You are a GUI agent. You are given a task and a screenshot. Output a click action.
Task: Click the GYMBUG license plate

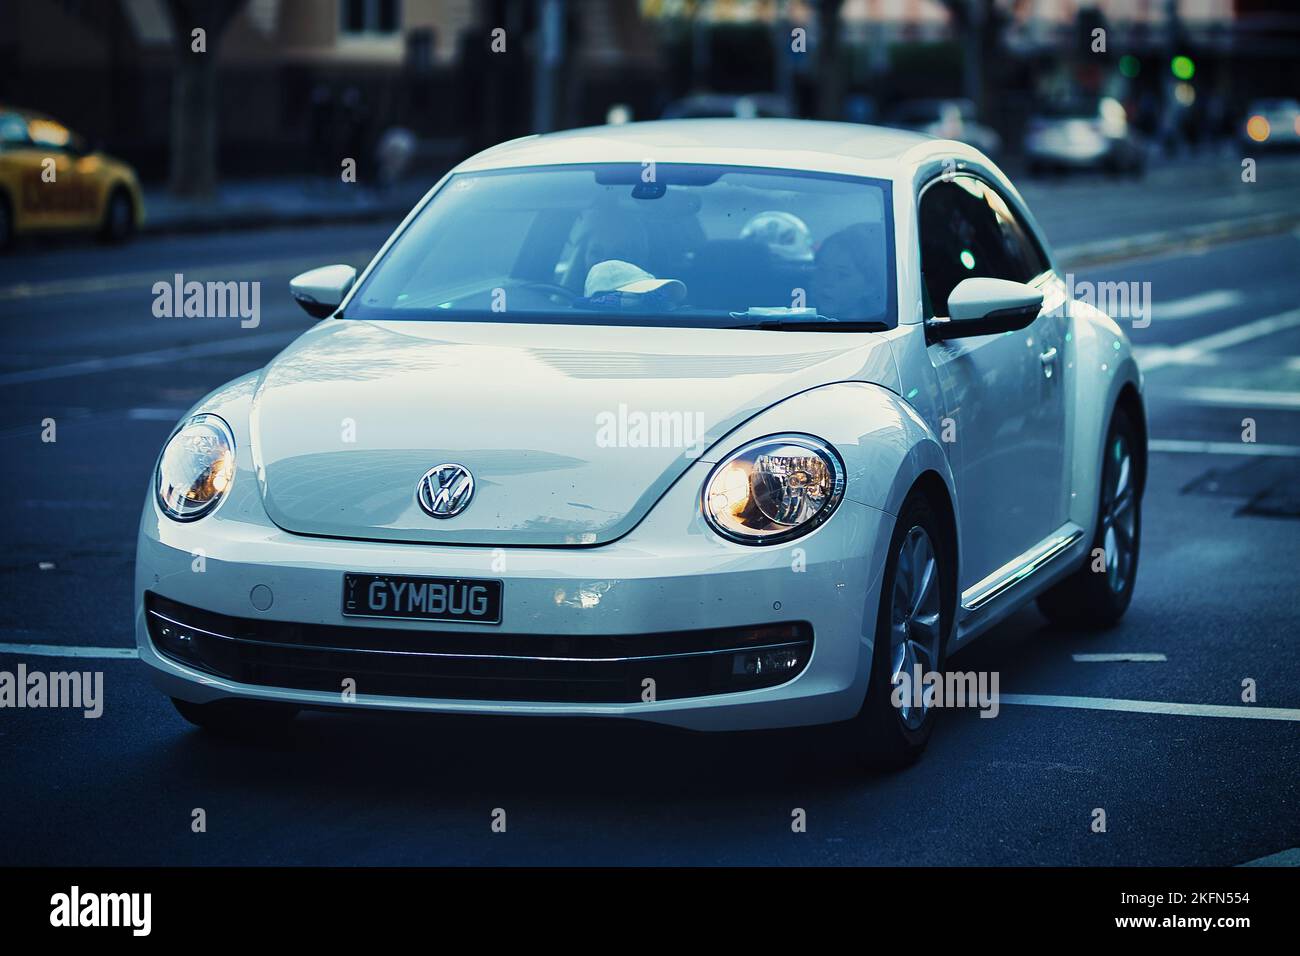click(422, 598)
